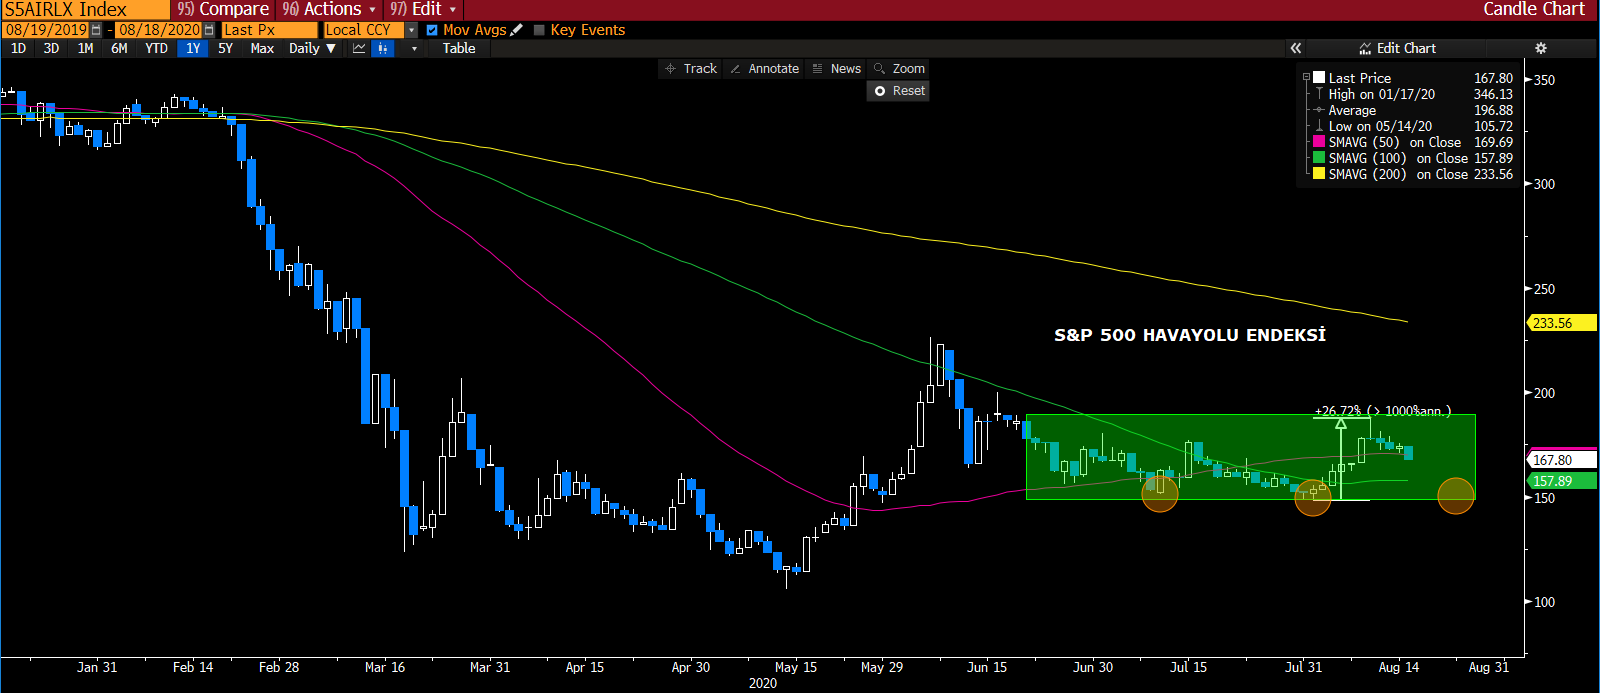
Task: Click the 167.80 last price axis label
Action: point(1563,460)
